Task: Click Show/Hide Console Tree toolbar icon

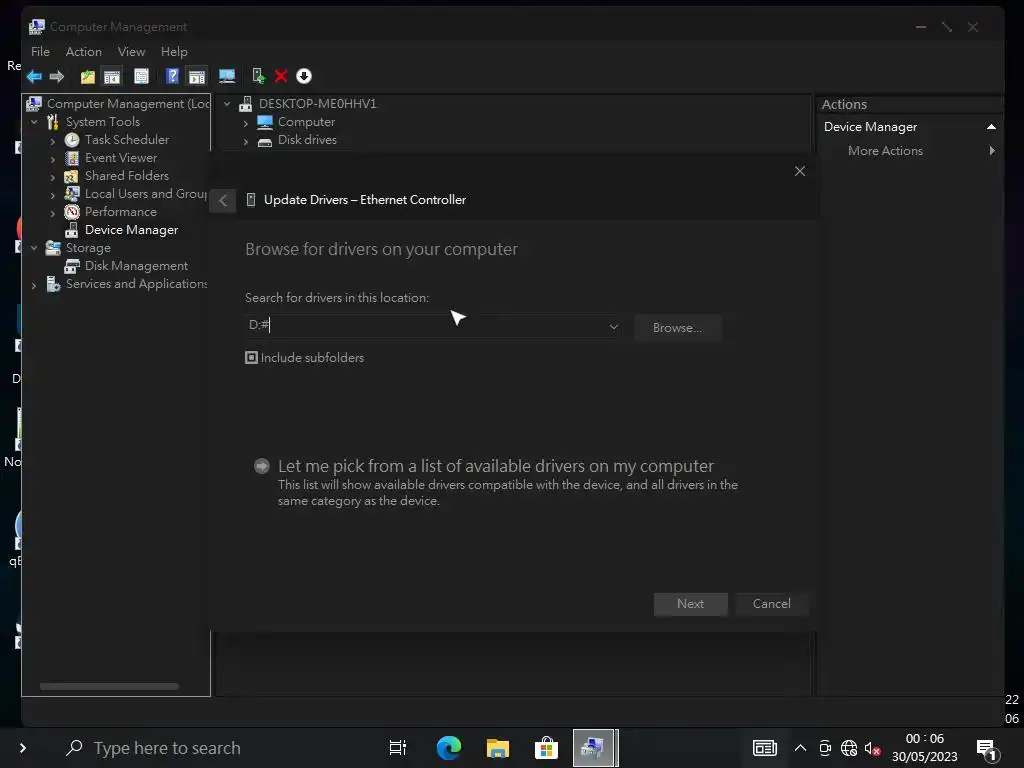Action: tap(112, 76)
